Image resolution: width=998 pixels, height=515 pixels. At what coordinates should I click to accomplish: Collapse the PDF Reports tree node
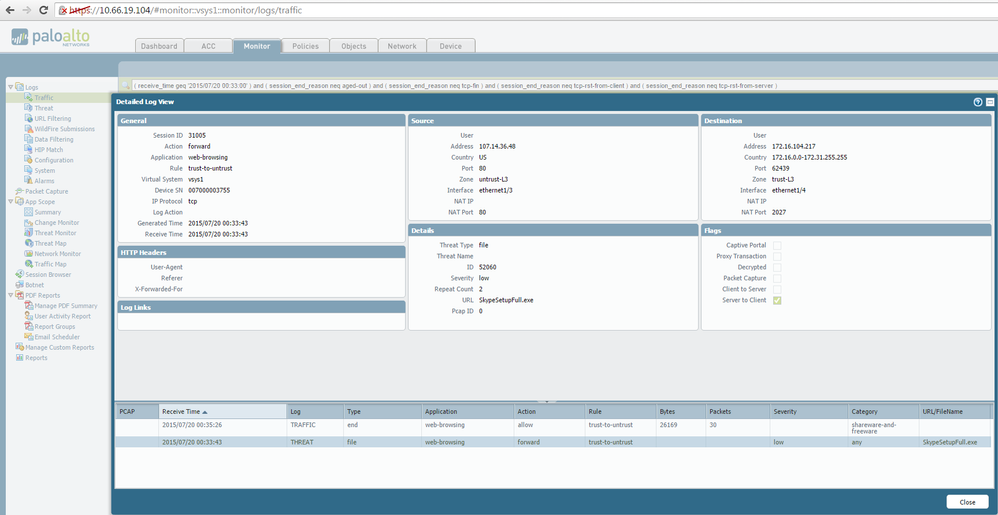click(10, 295)
